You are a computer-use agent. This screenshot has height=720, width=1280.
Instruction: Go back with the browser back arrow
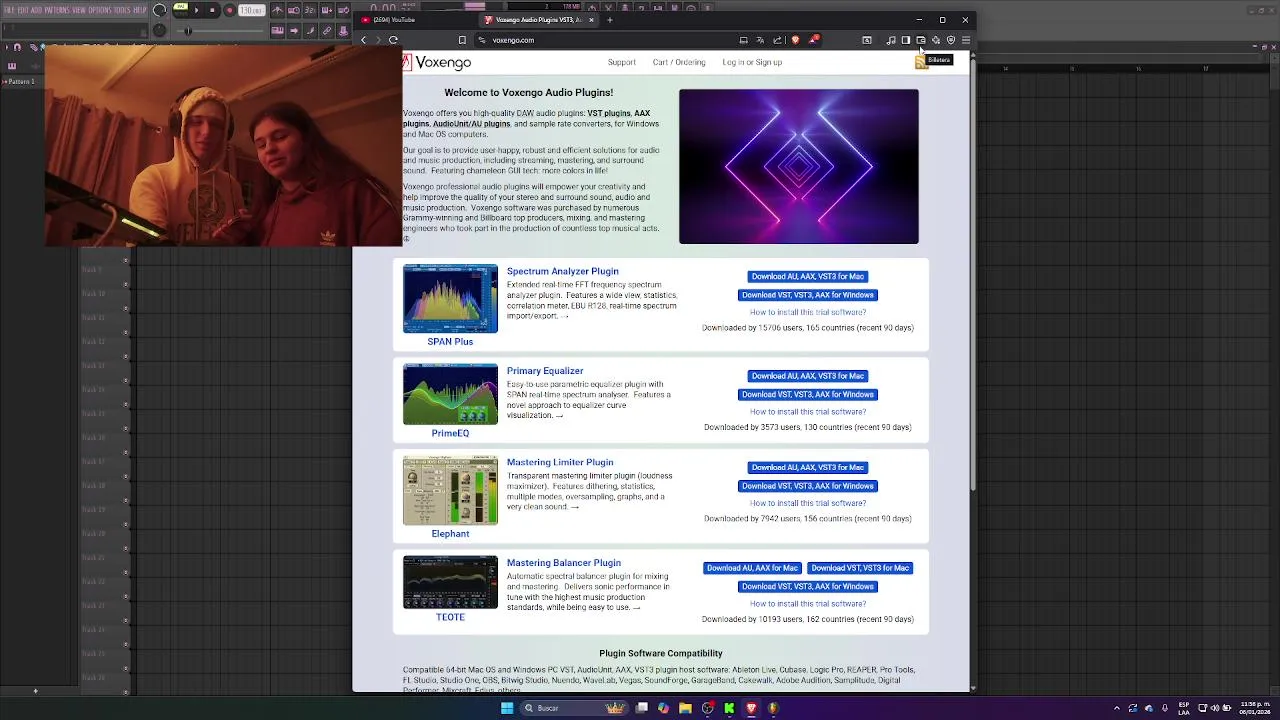363,40
